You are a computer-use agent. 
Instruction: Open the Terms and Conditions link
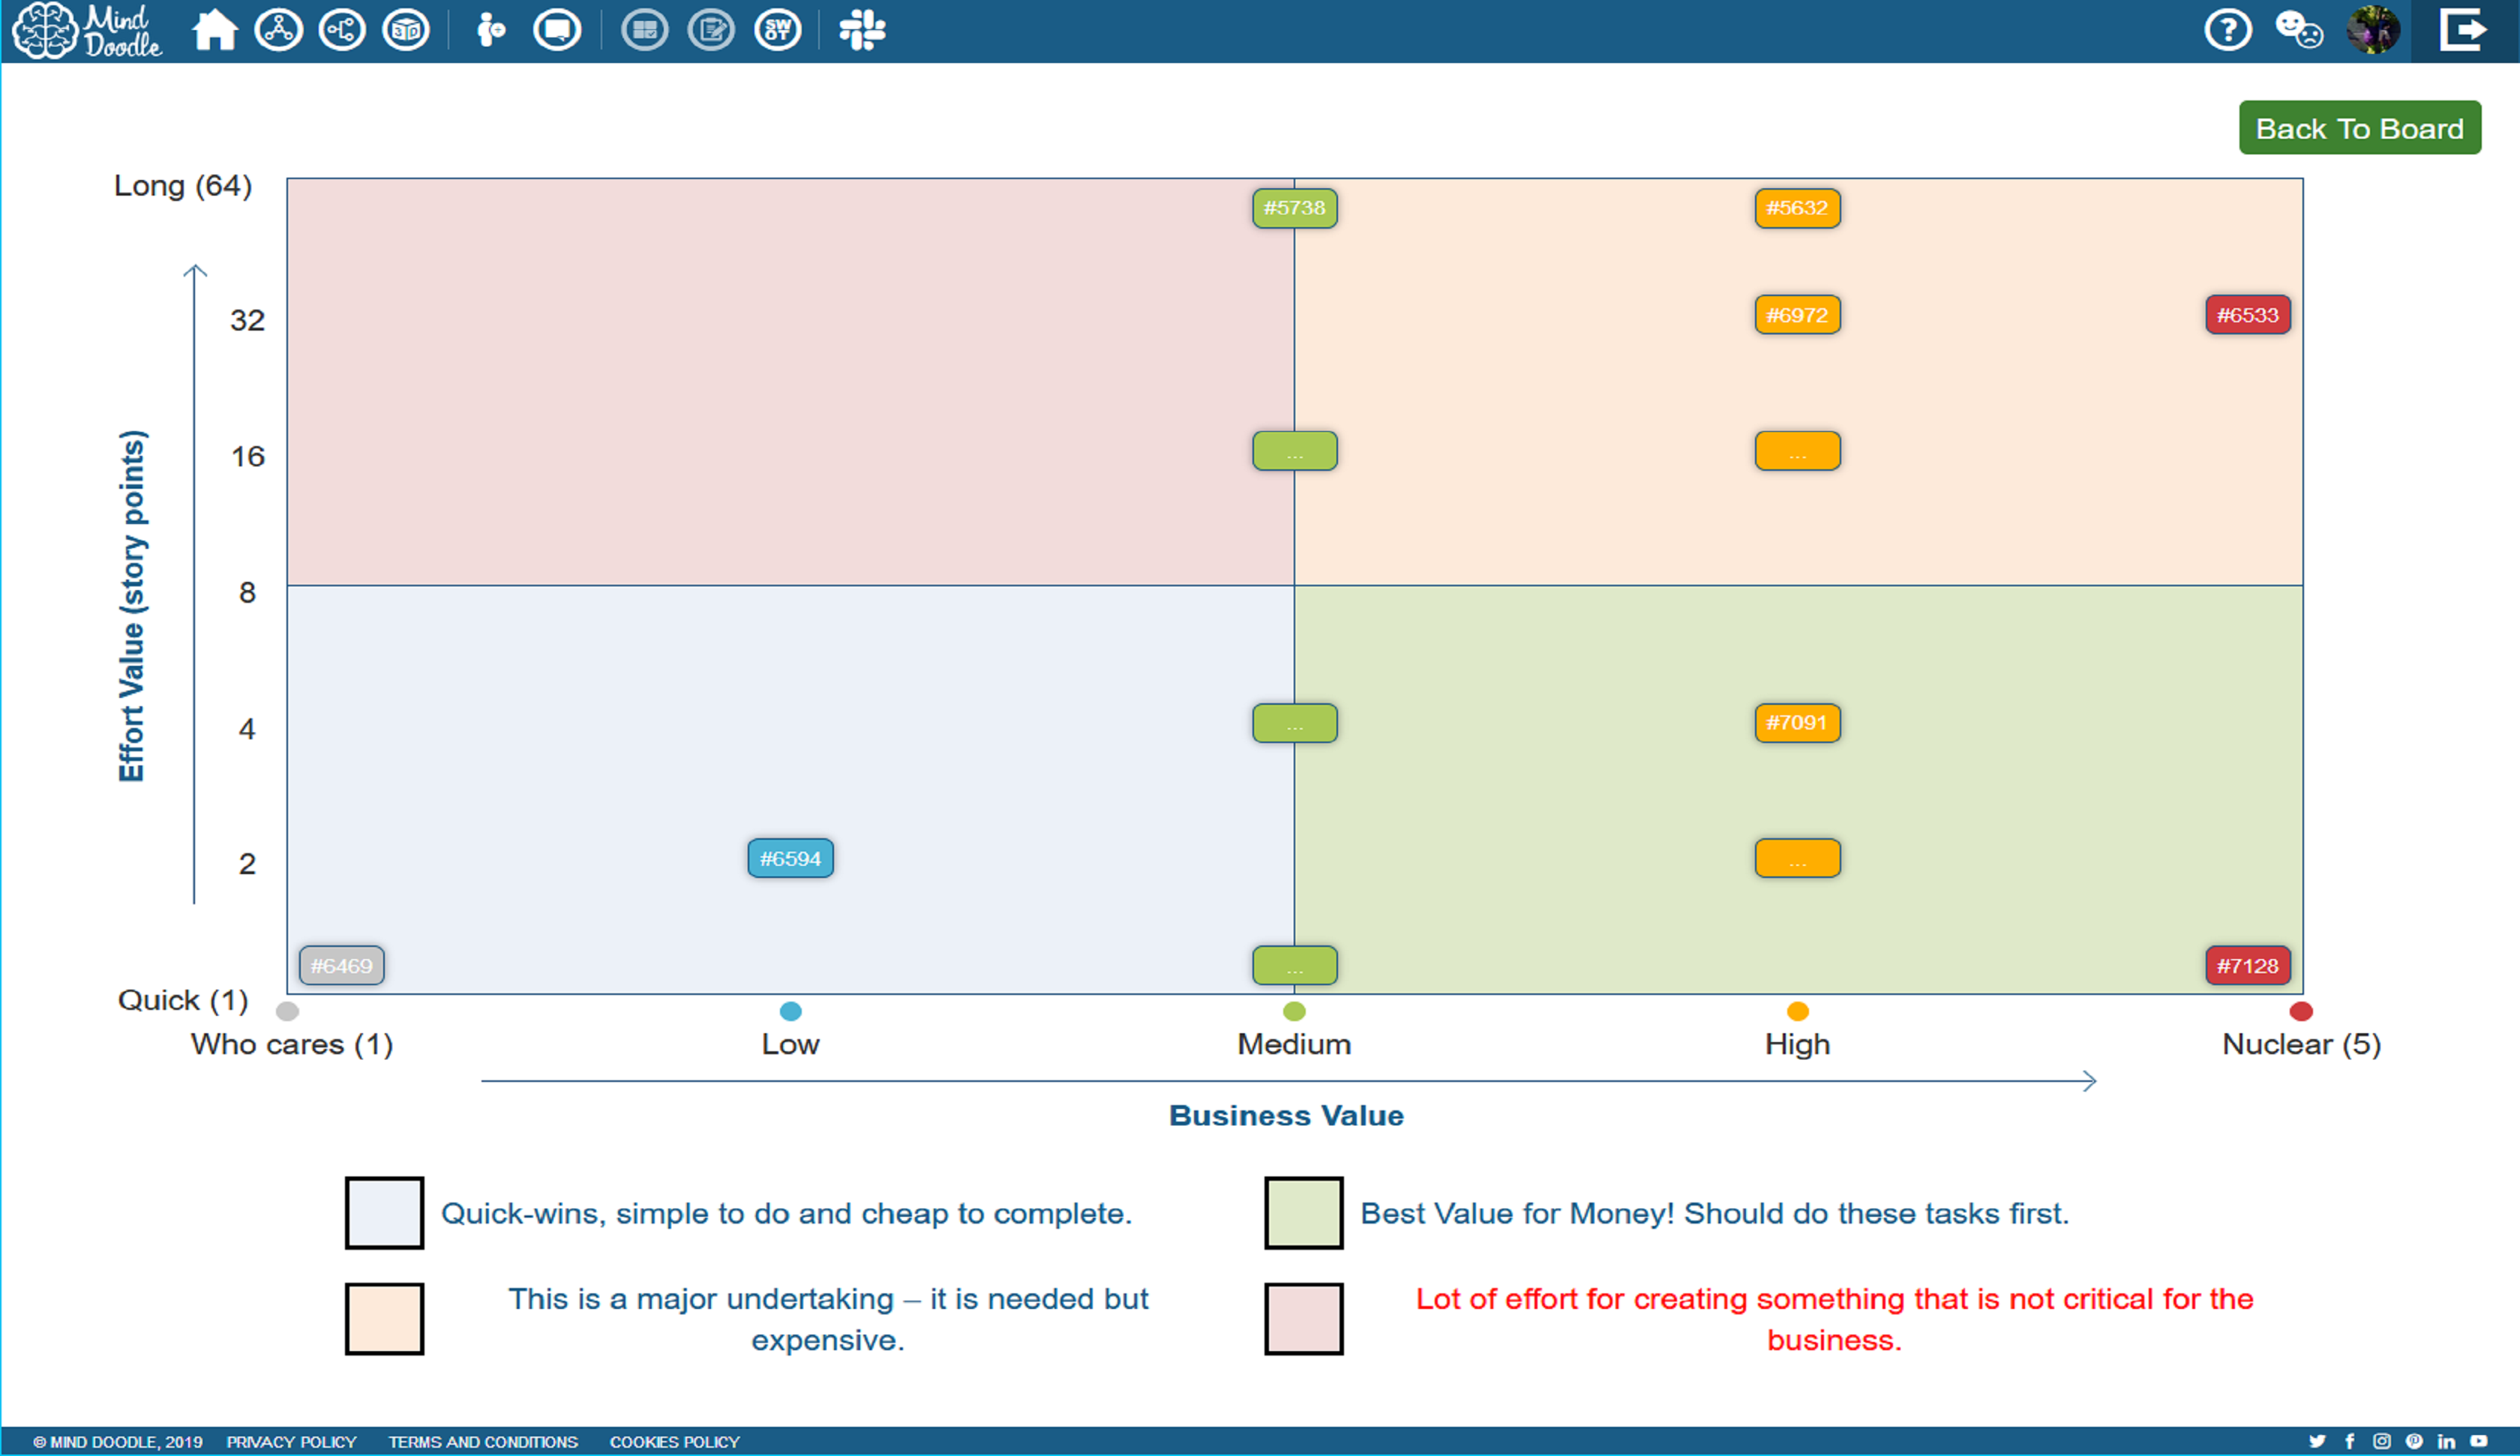pyautogui.click(x=483, y=1441)
